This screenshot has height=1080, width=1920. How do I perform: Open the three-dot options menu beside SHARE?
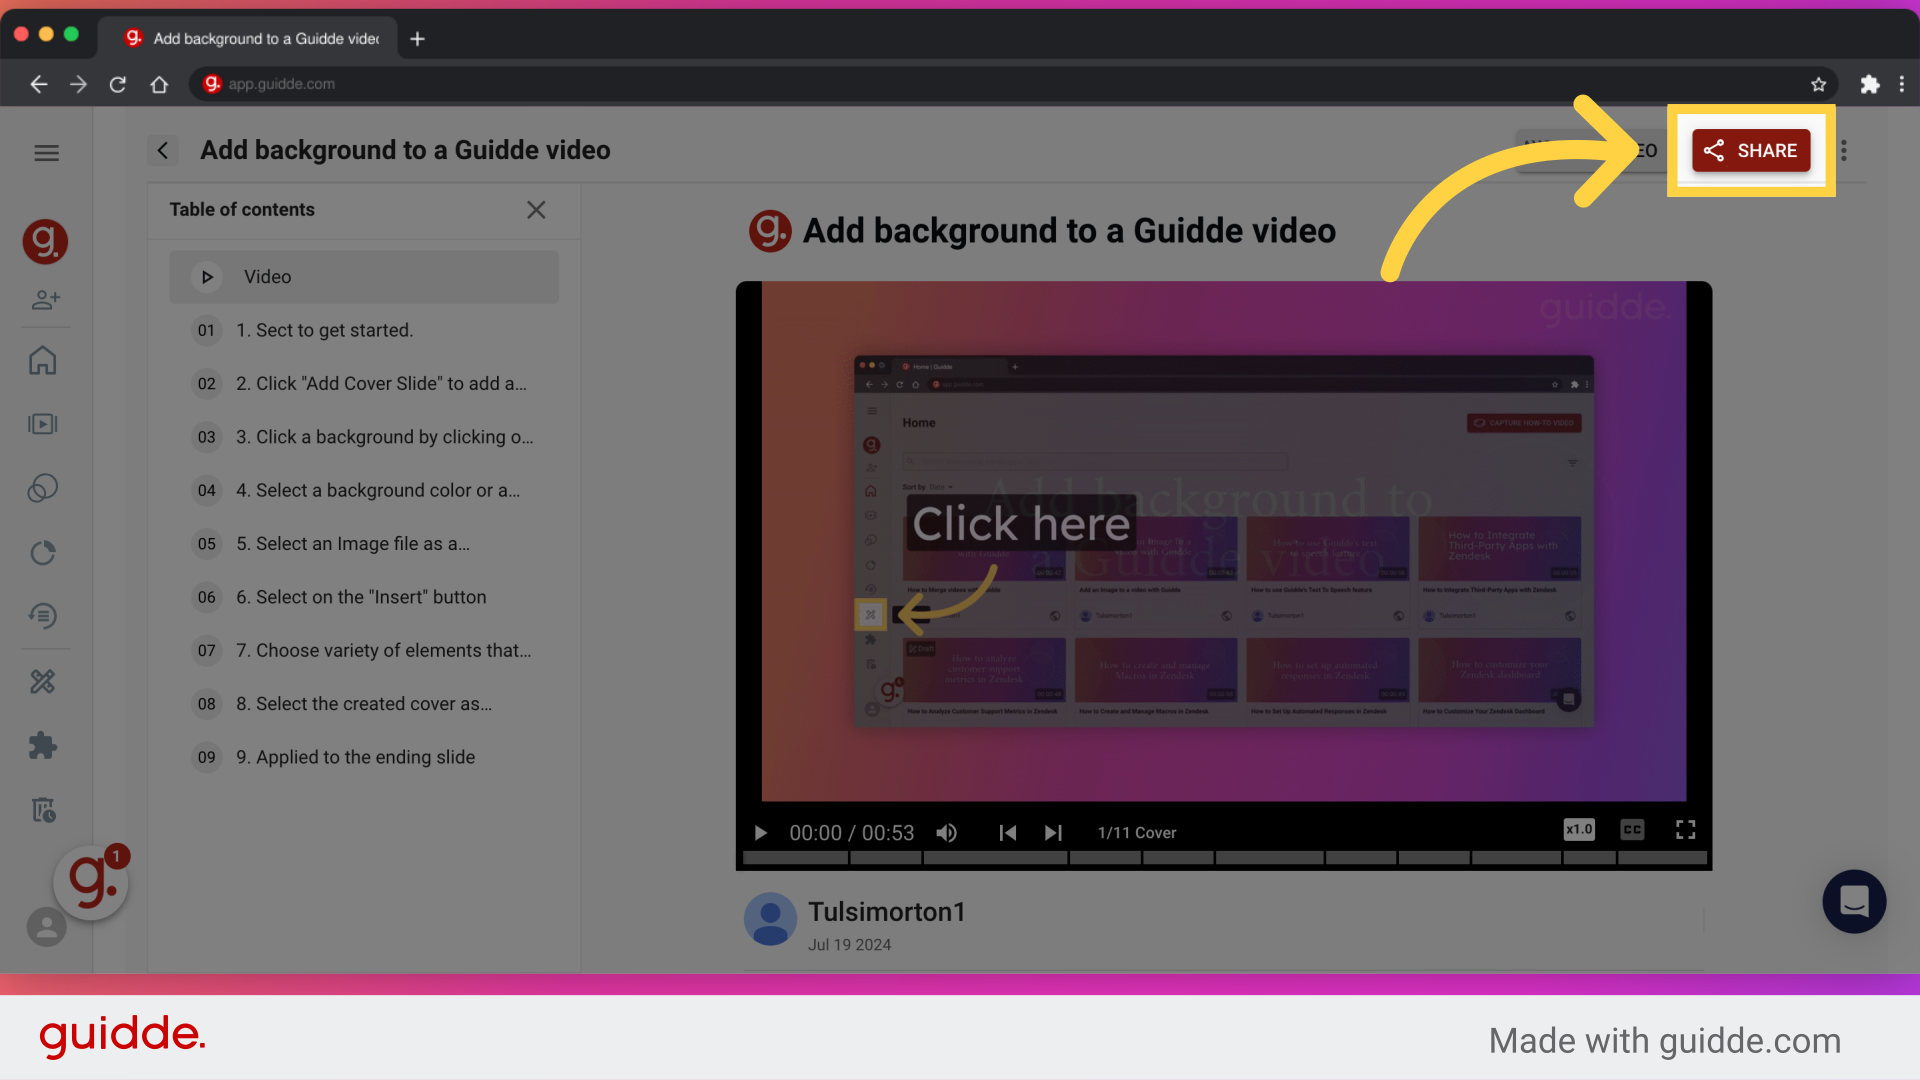coord(1843,150)
